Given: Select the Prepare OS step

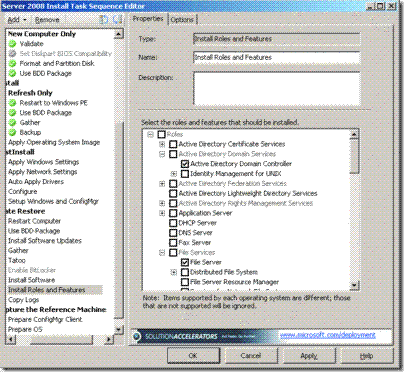Looking at the screenshot, I should (25, 329).
